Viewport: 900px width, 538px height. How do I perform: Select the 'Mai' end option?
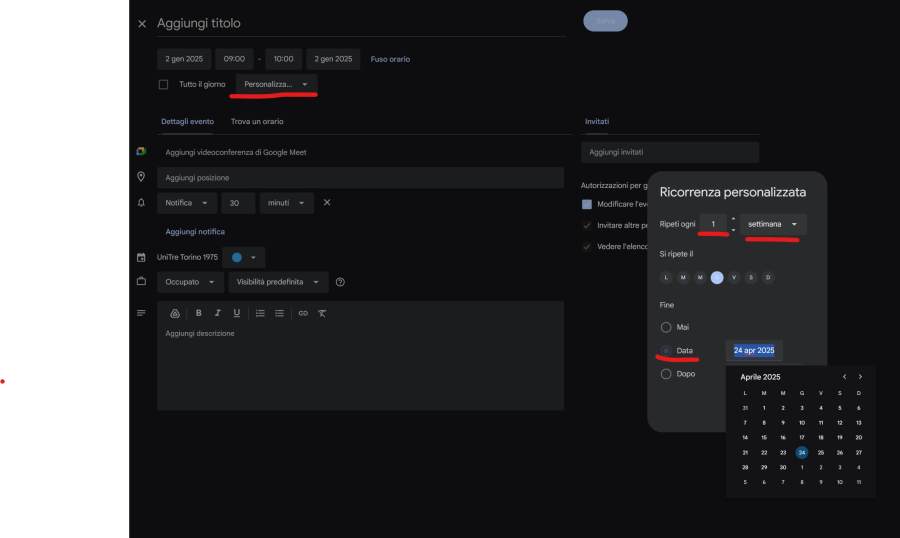tap(666, 327)
